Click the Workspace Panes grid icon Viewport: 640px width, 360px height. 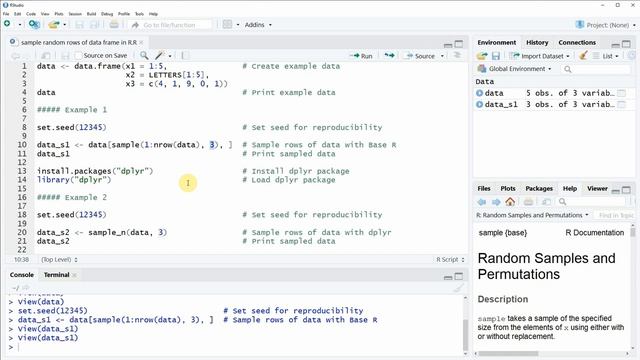coord(227,24)
